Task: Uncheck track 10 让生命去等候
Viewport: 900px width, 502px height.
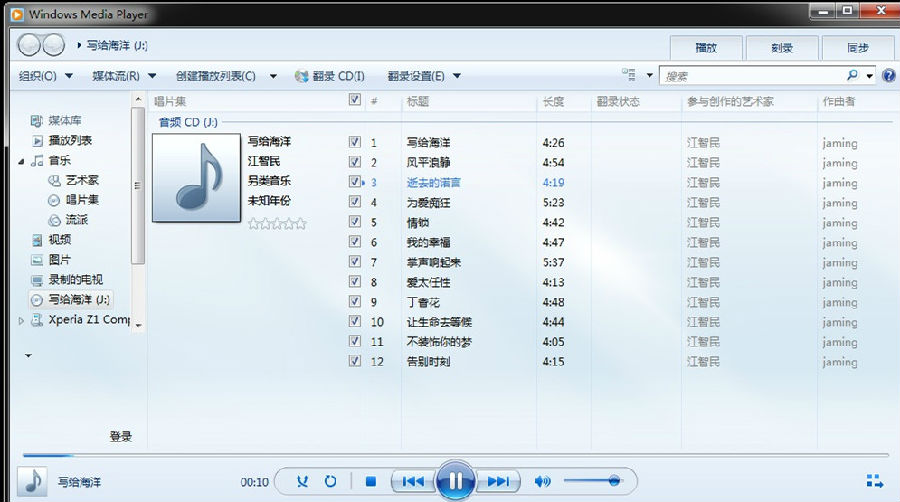Action: point(355,321)
